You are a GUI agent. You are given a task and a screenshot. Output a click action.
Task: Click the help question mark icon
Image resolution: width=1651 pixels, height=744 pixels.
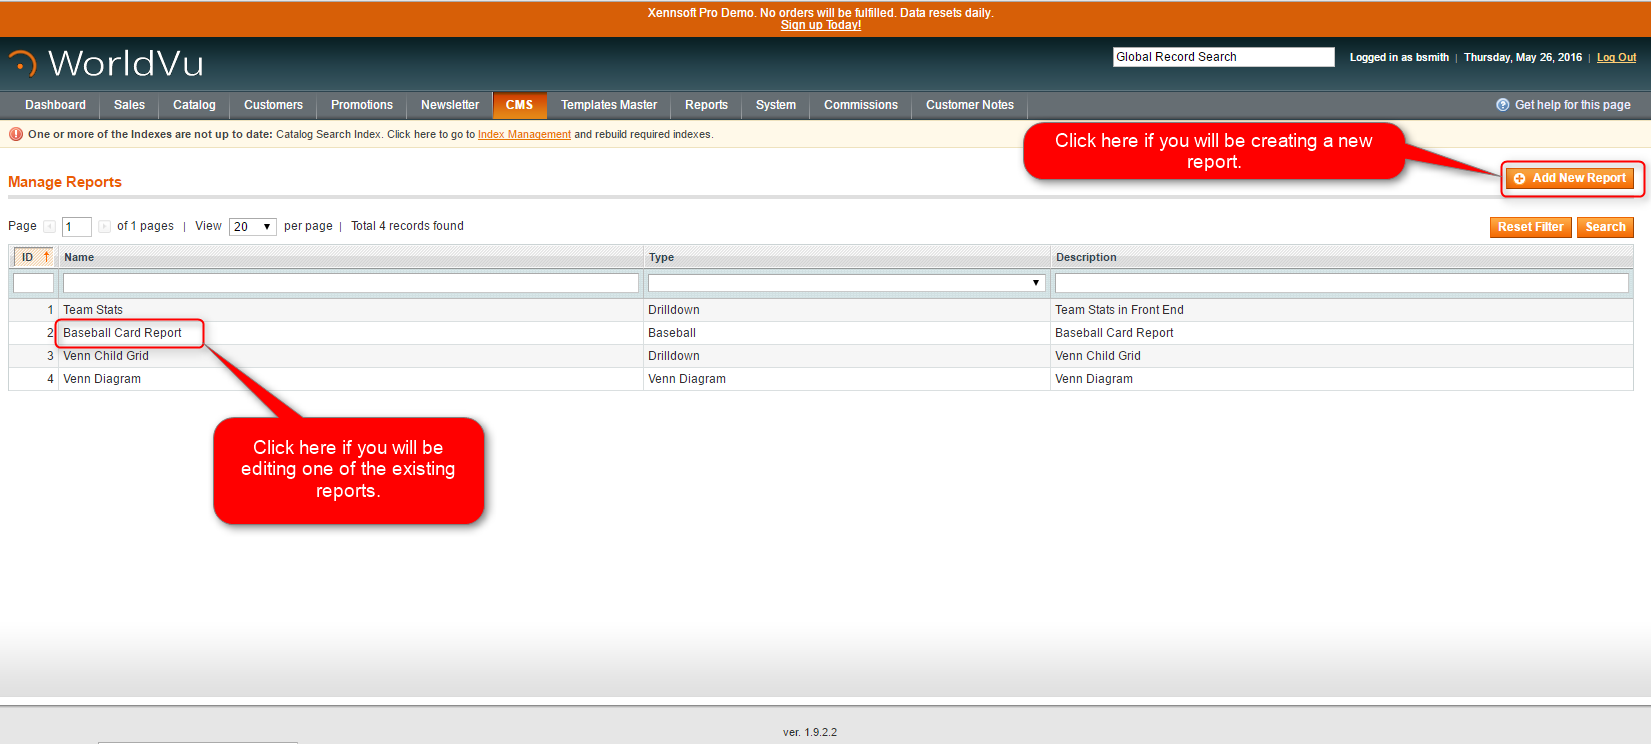pyautogui.click(x=1502, y=105)
